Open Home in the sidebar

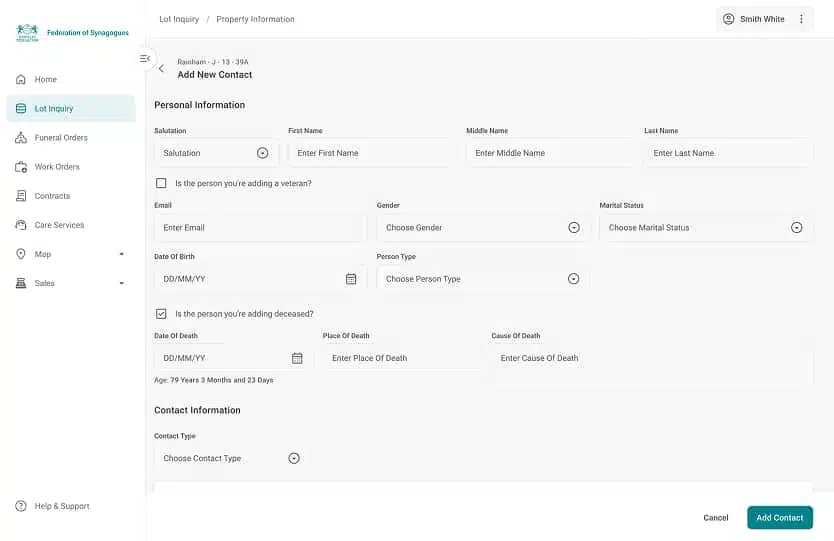pos(71,79)
